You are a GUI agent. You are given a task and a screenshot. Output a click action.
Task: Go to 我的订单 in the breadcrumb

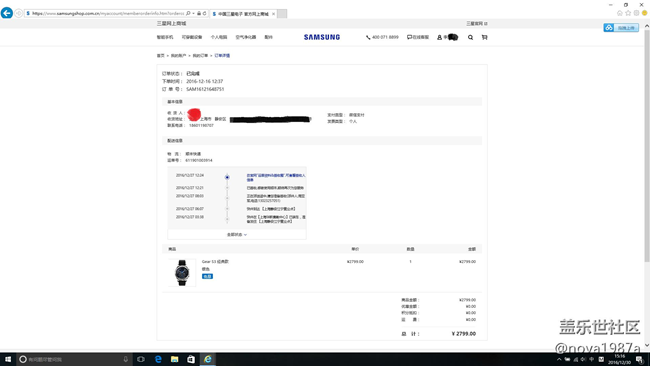click(x=200, y=56)
